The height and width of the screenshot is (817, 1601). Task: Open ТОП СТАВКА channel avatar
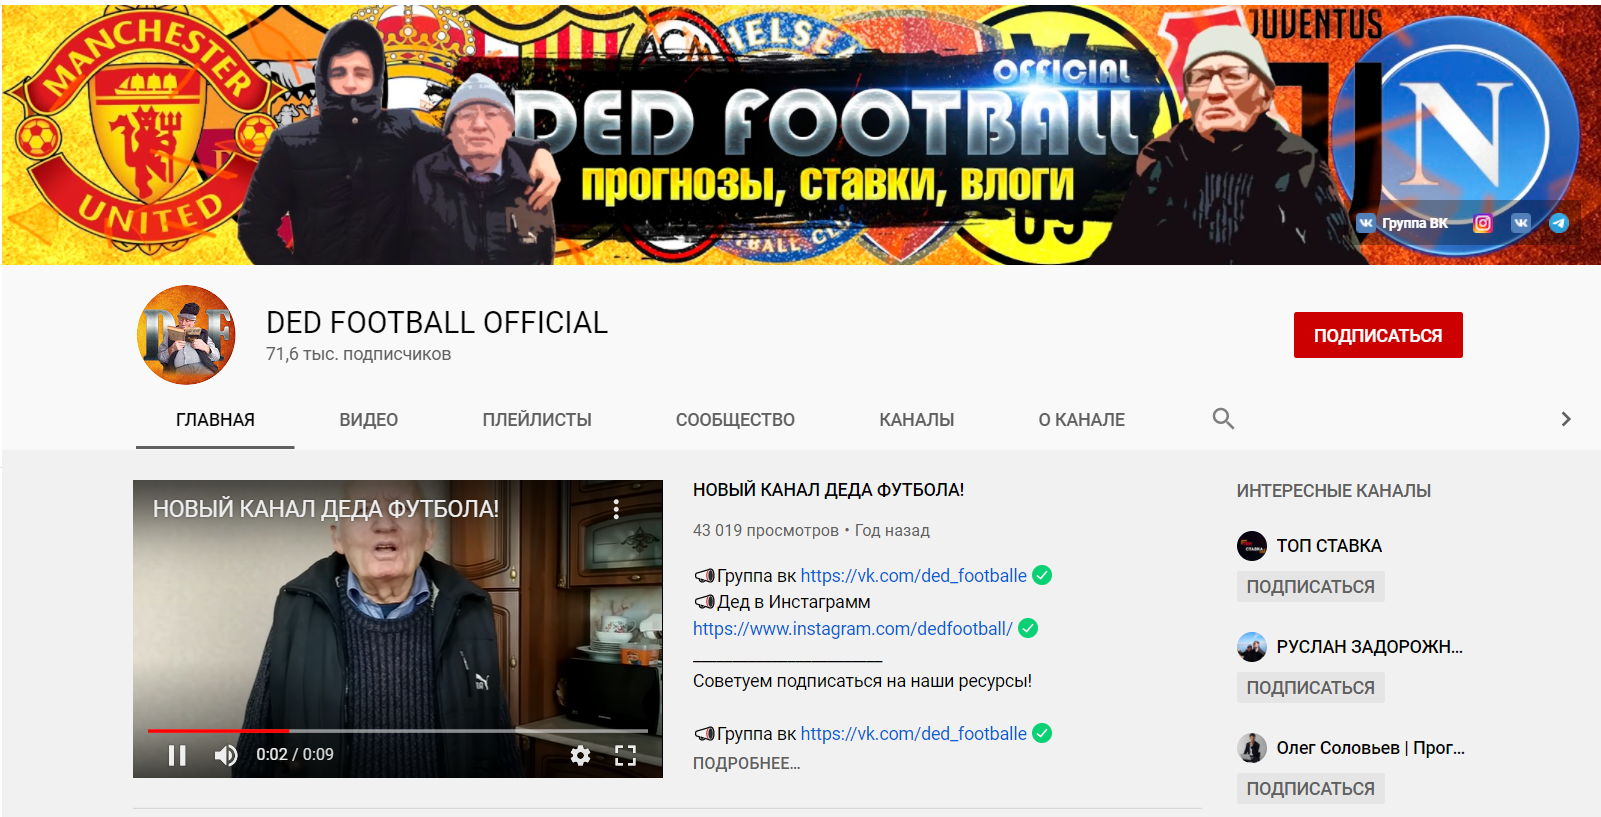(1252, 546)
